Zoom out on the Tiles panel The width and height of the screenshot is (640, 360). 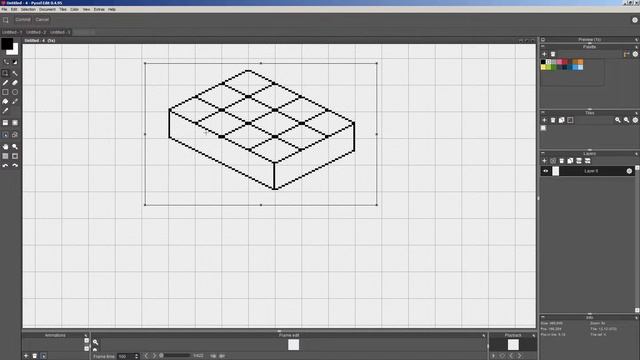[626, 120]
